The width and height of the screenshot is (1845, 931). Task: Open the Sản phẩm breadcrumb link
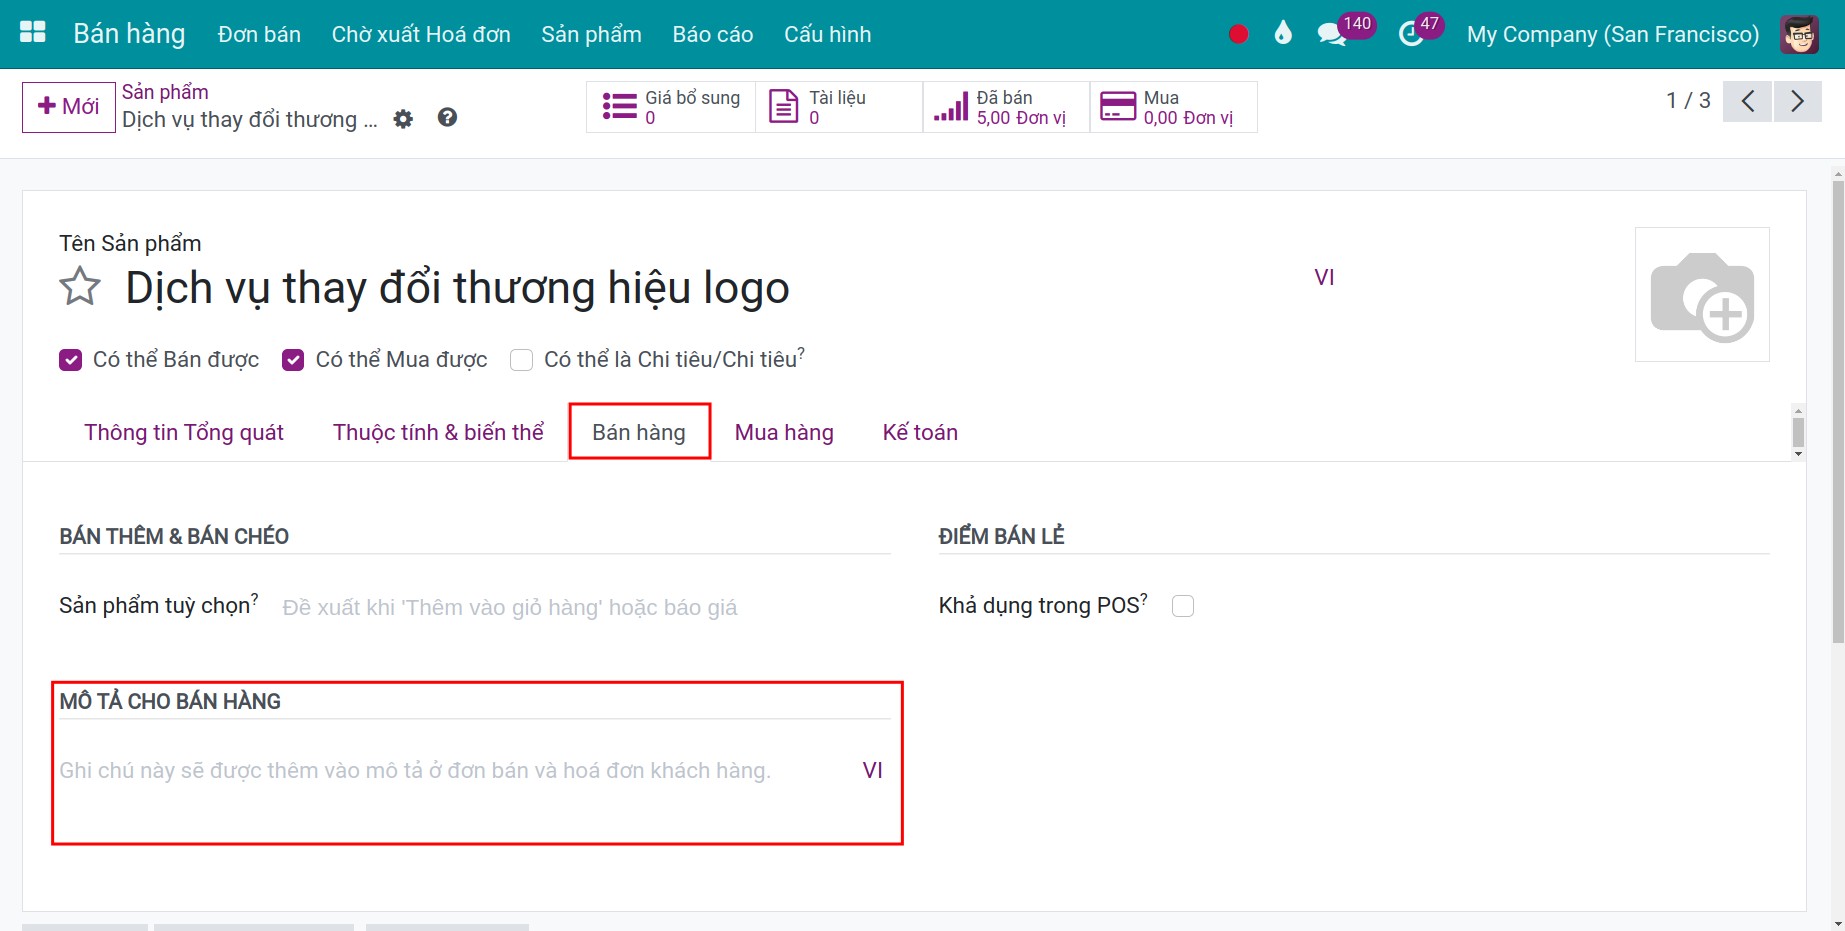(x=164, y=91)
